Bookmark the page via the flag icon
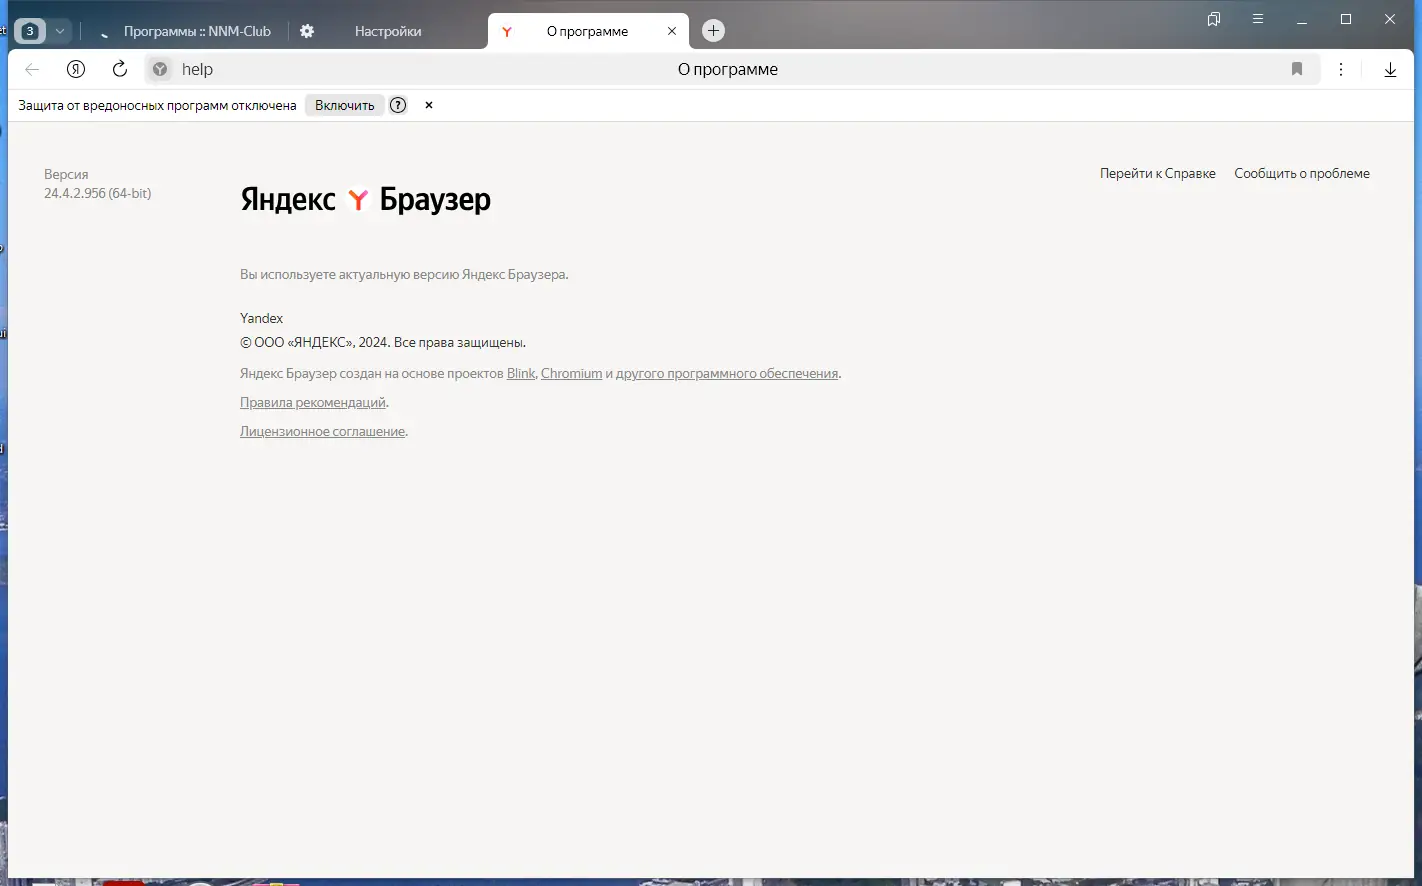 click(1297, 69)
